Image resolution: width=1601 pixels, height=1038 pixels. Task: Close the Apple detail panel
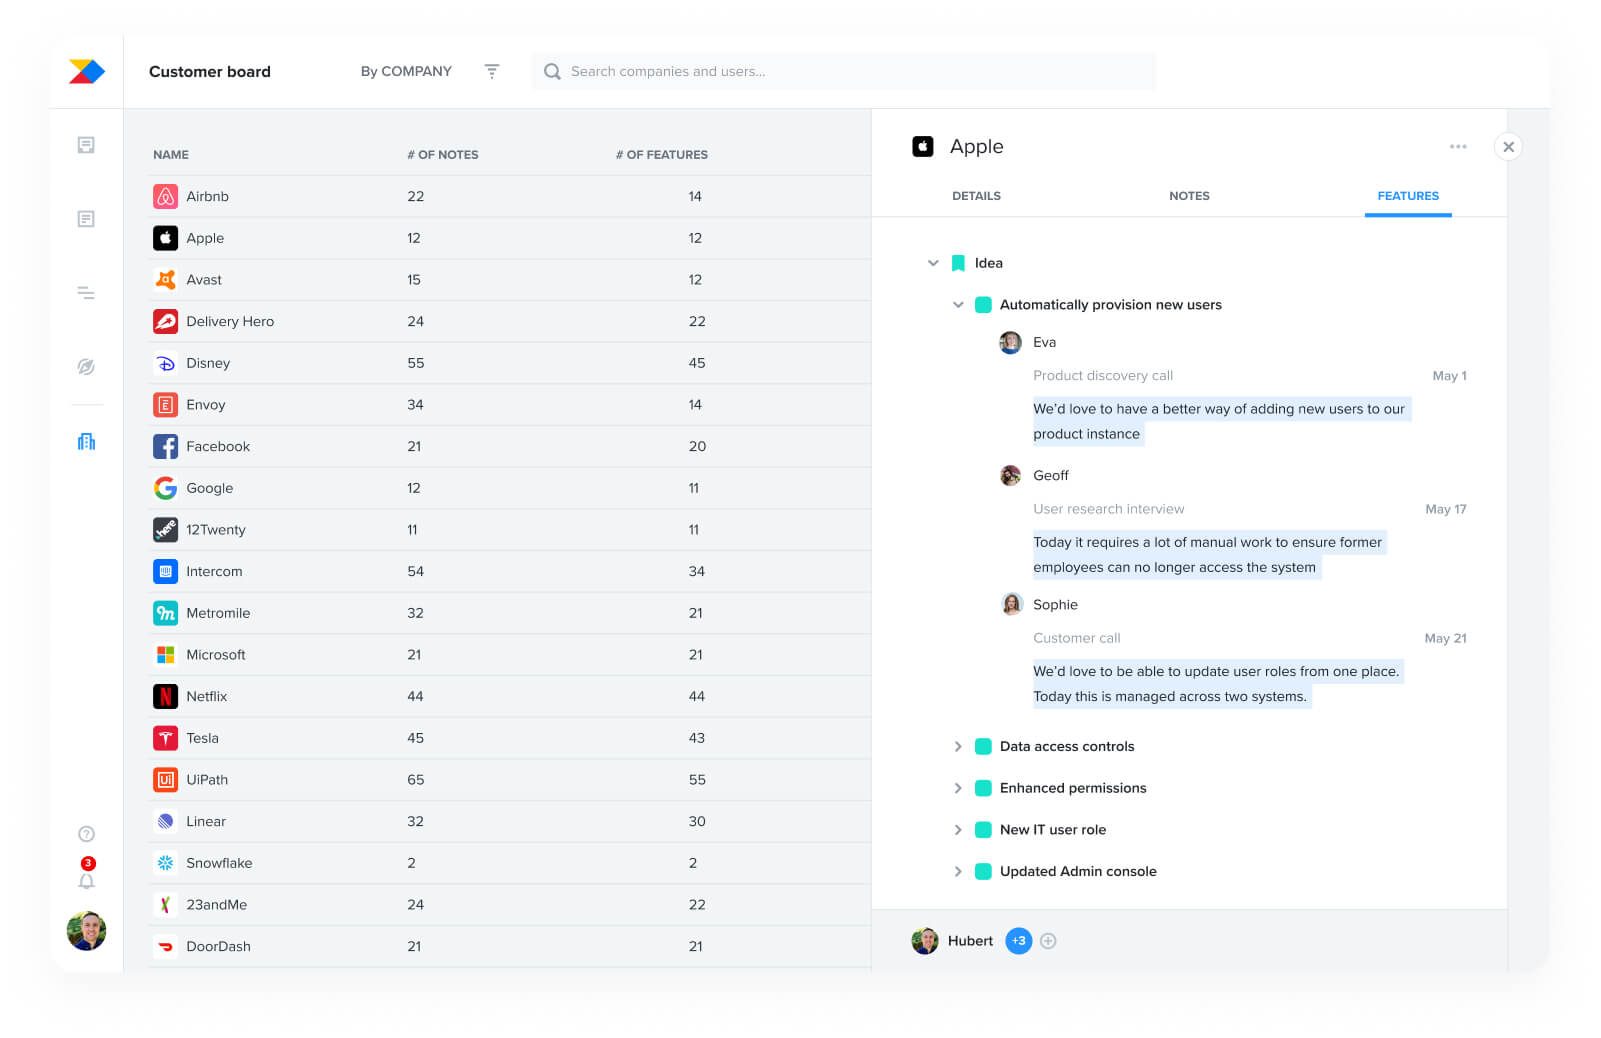point(1508,147)
